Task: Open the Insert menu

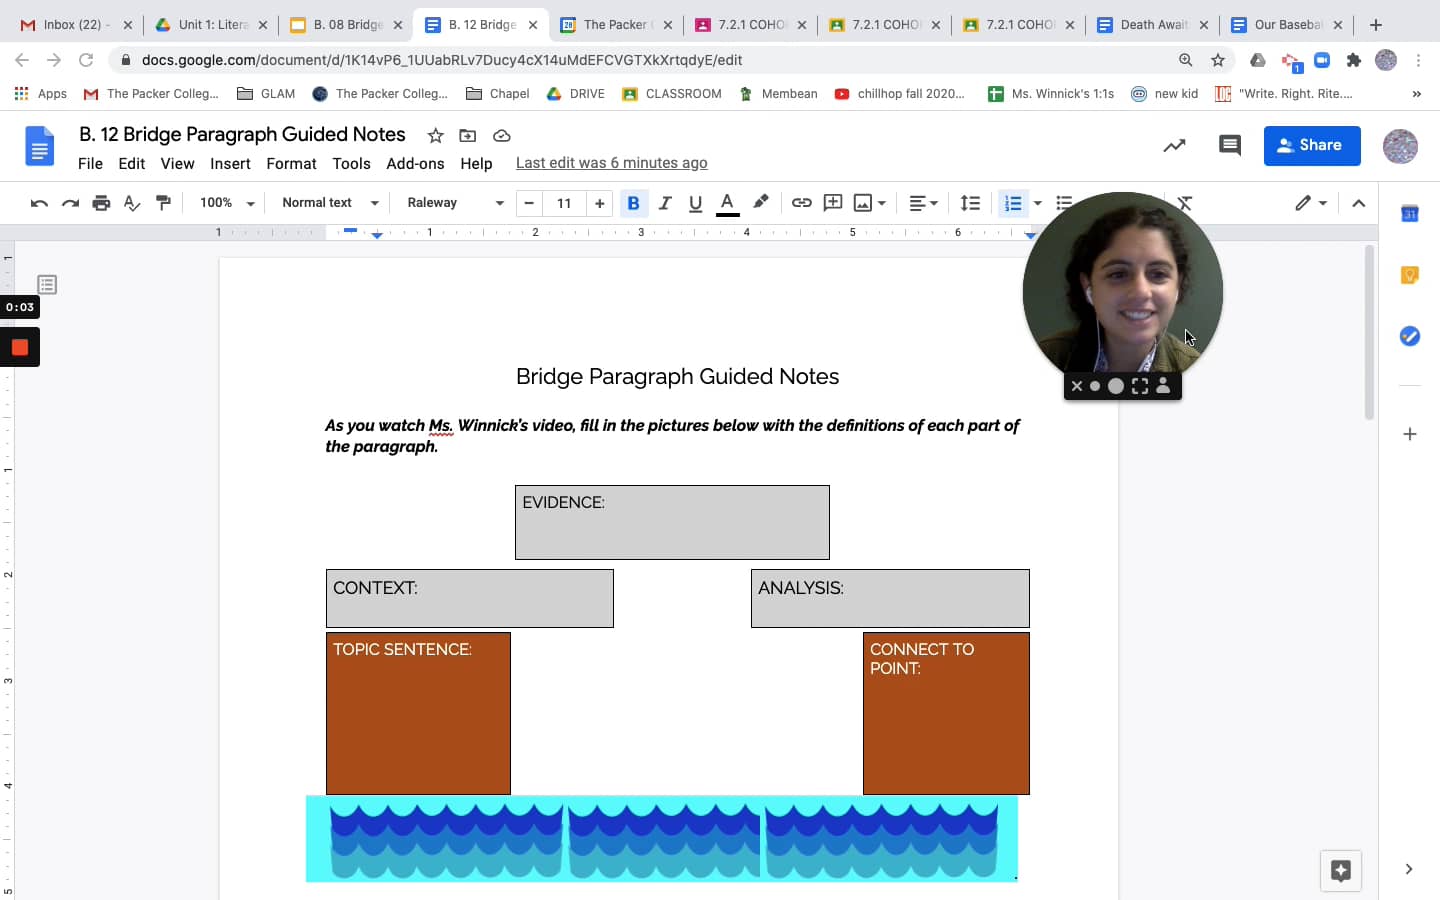Action: point(230,164)
